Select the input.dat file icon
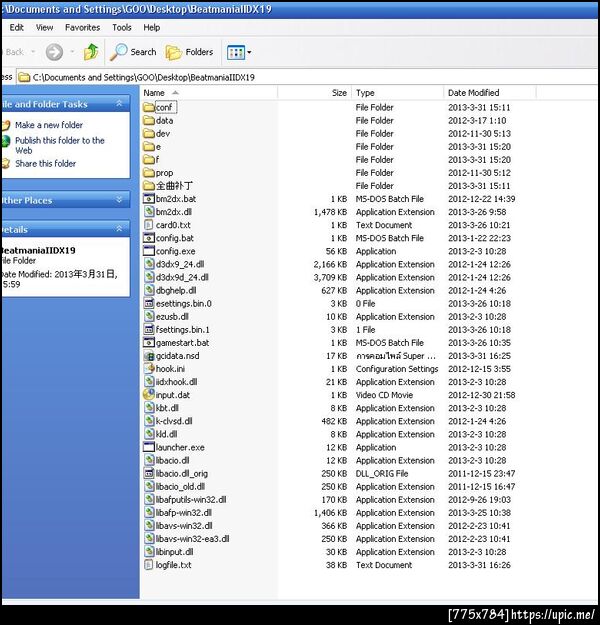 (x=149, y=395)
